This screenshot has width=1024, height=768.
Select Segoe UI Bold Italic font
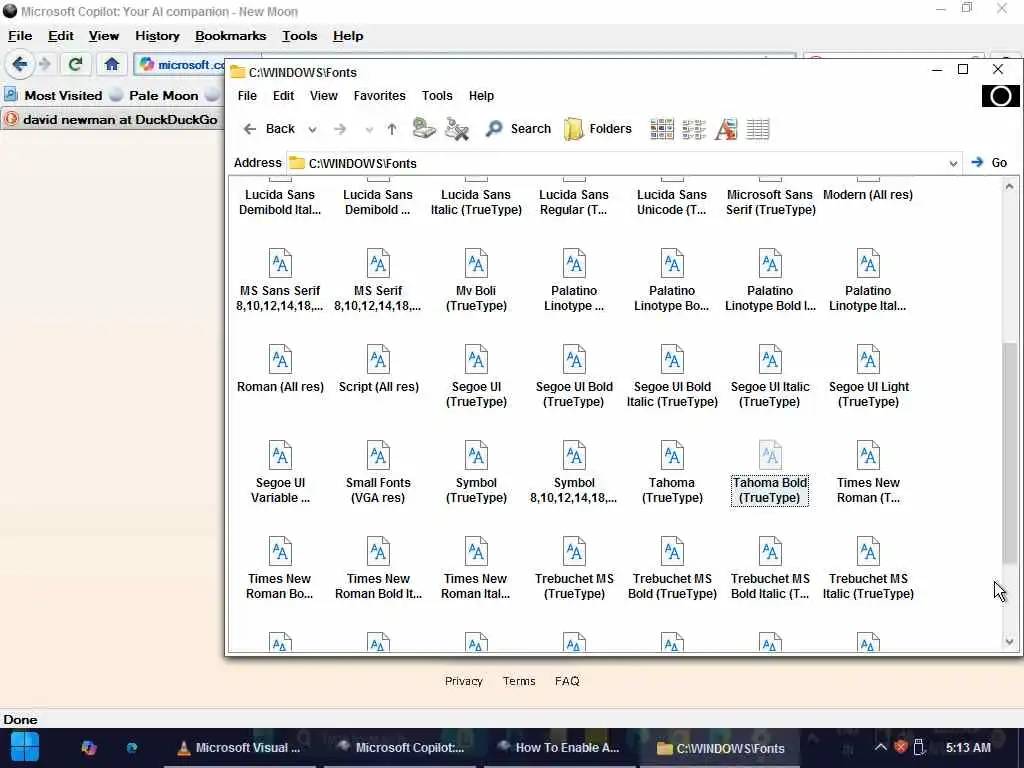pos(672,376)
